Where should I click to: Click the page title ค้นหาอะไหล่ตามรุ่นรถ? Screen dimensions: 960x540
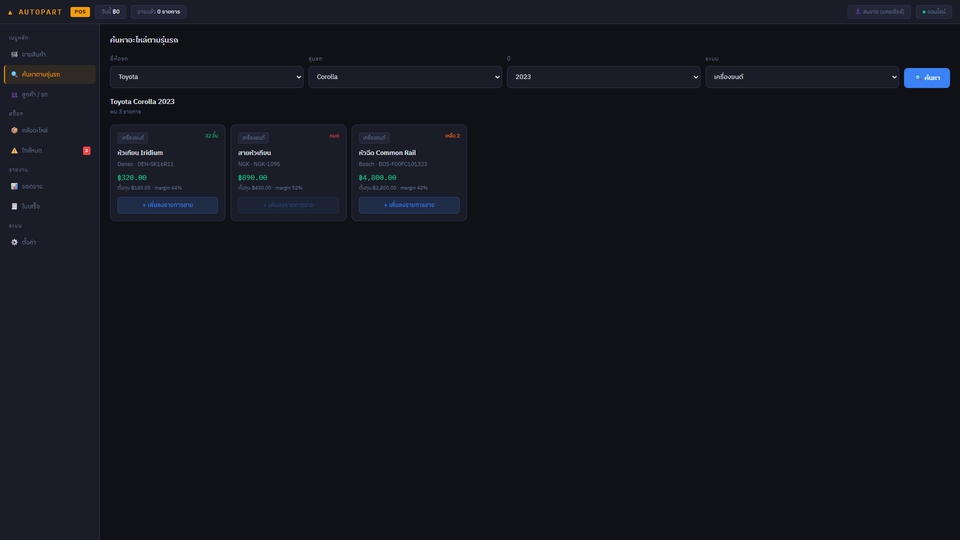[144, 40]
